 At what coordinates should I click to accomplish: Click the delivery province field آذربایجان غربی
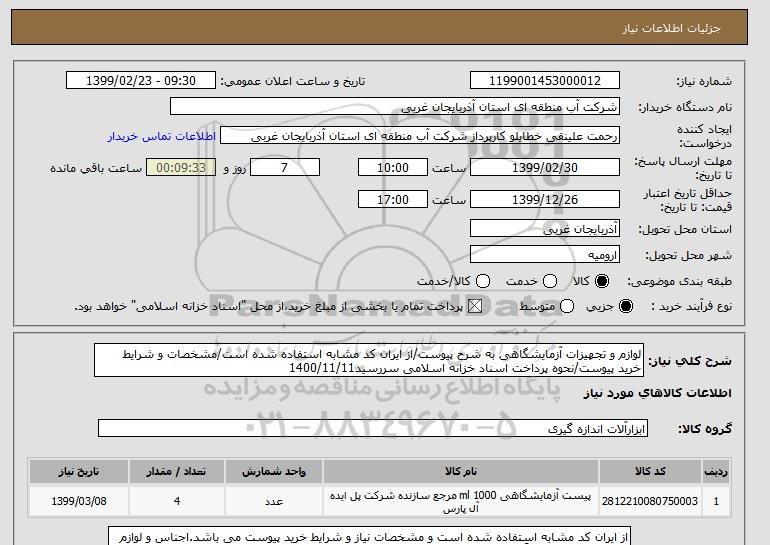545,229
